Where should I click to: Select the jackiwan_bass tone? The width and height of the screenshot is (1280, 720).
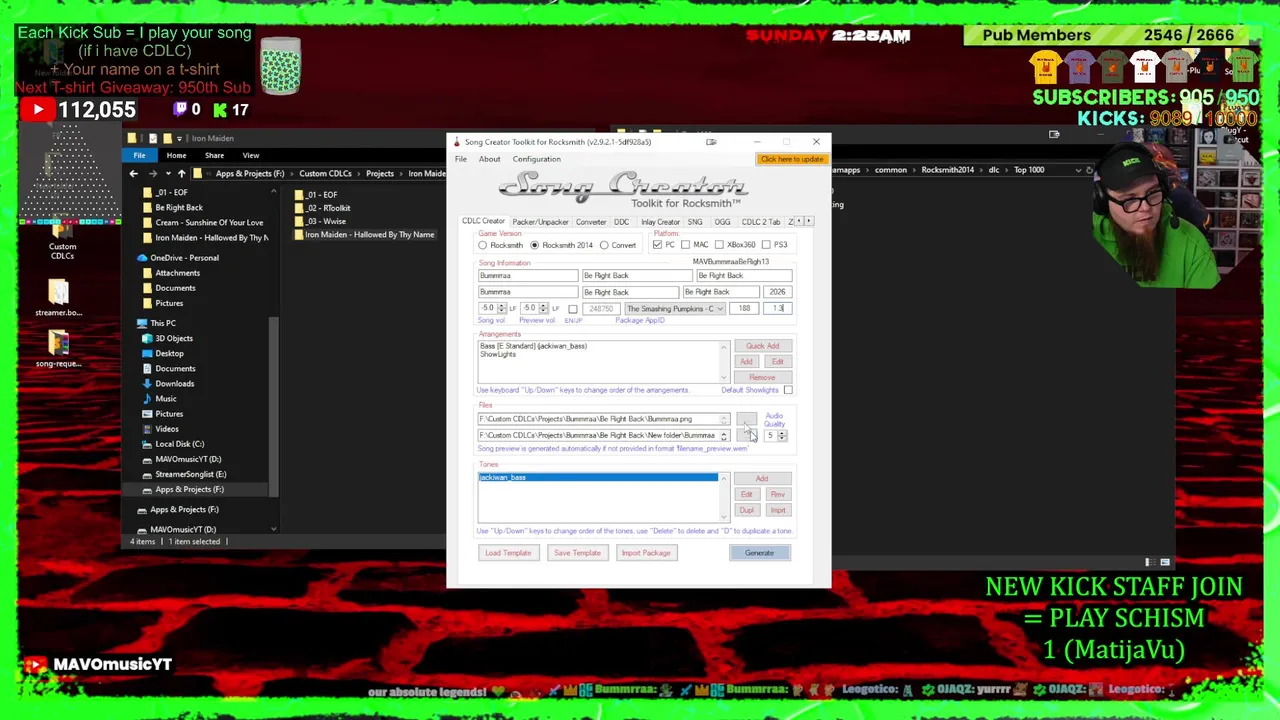pyautogui.click(x=598, y=478)
